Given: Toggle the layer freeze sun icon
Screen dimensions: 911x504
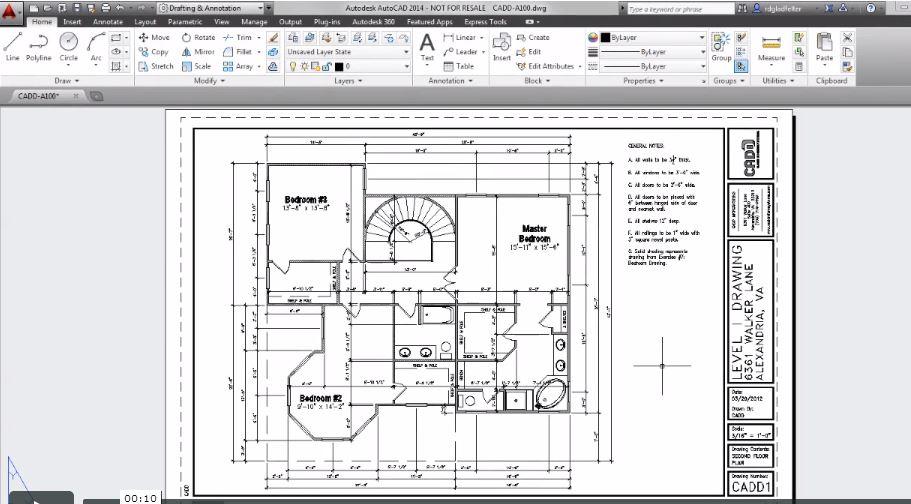Looking at the screenshot, I should pyautogui.click(x=304, y=67).
